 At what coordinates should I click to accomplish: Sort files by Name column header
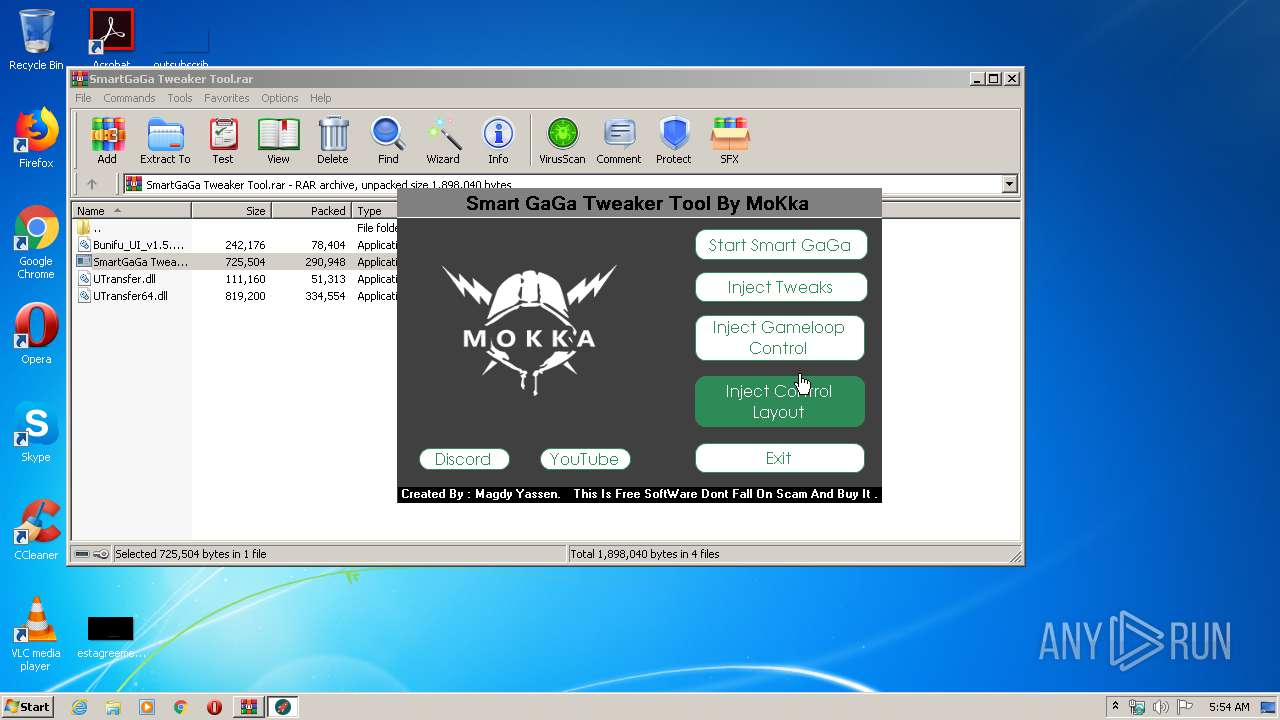(x=132, y=211)
